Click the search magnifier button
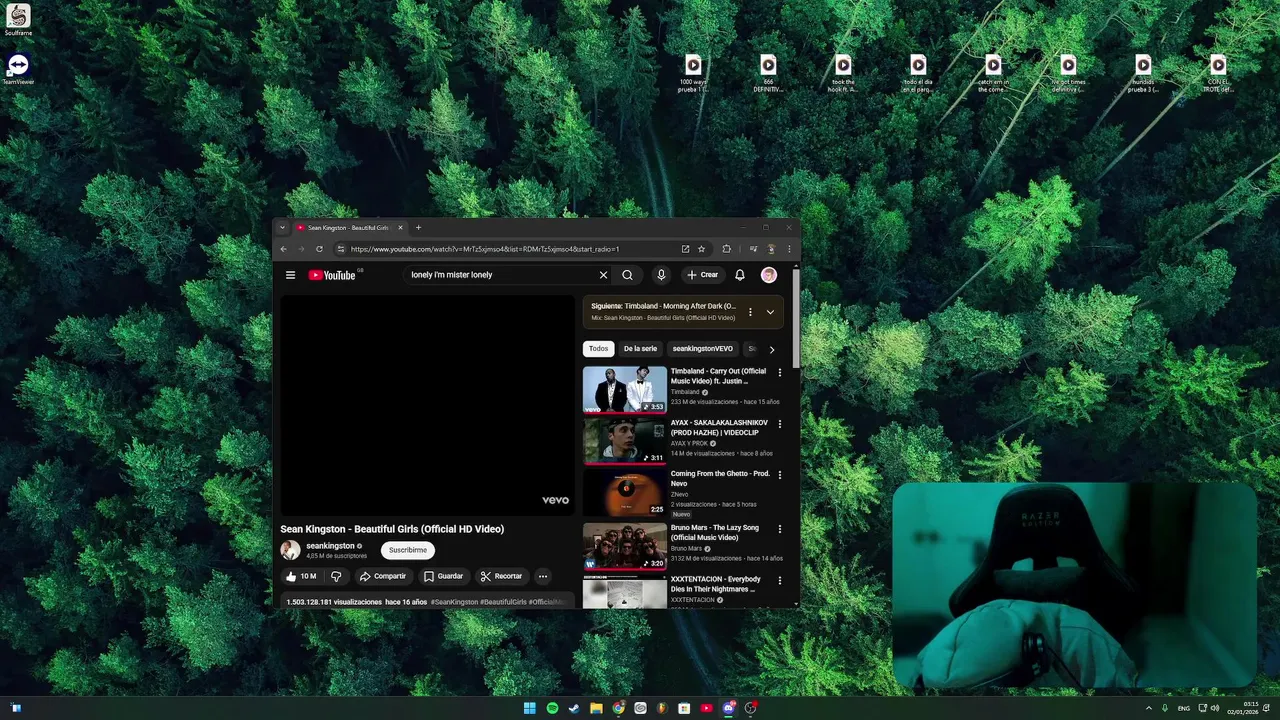 click(627, 275)
